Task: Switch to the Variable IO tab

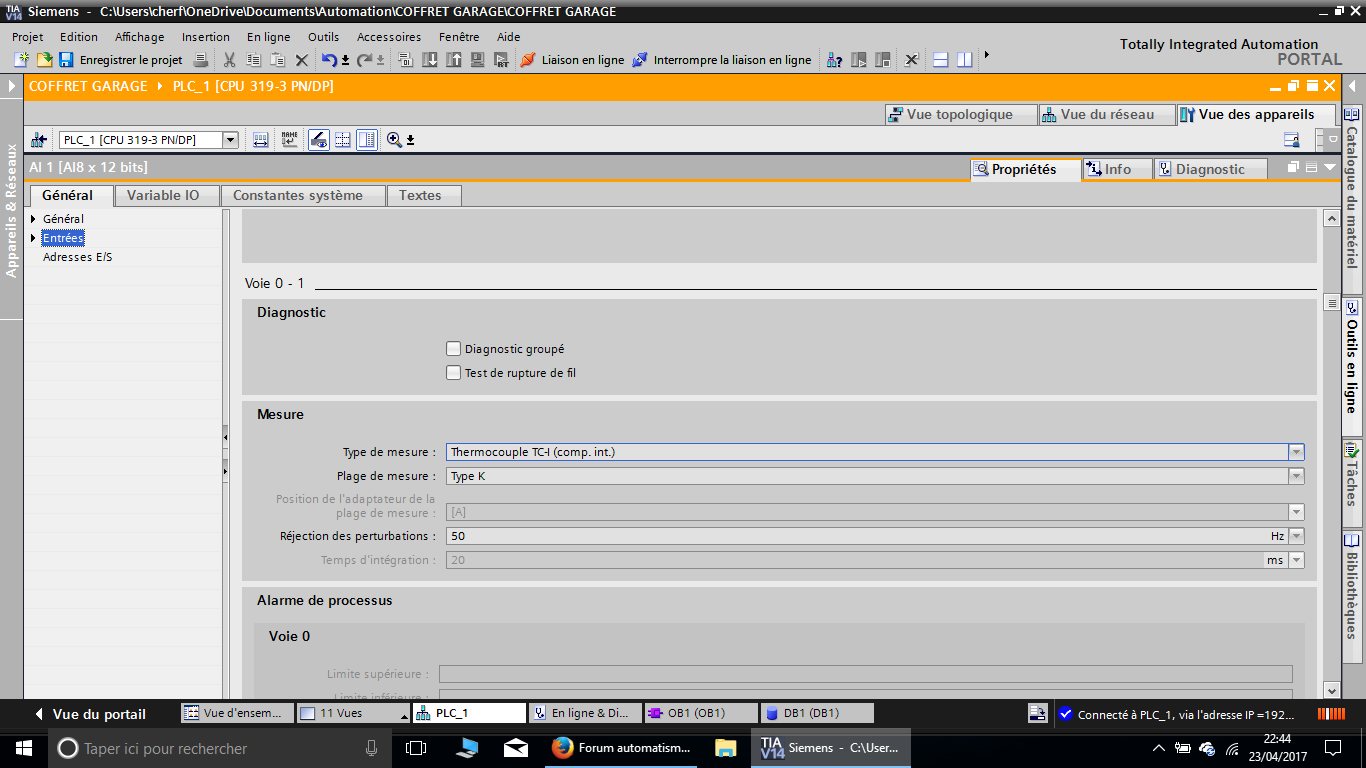Action: click(163, 195)
